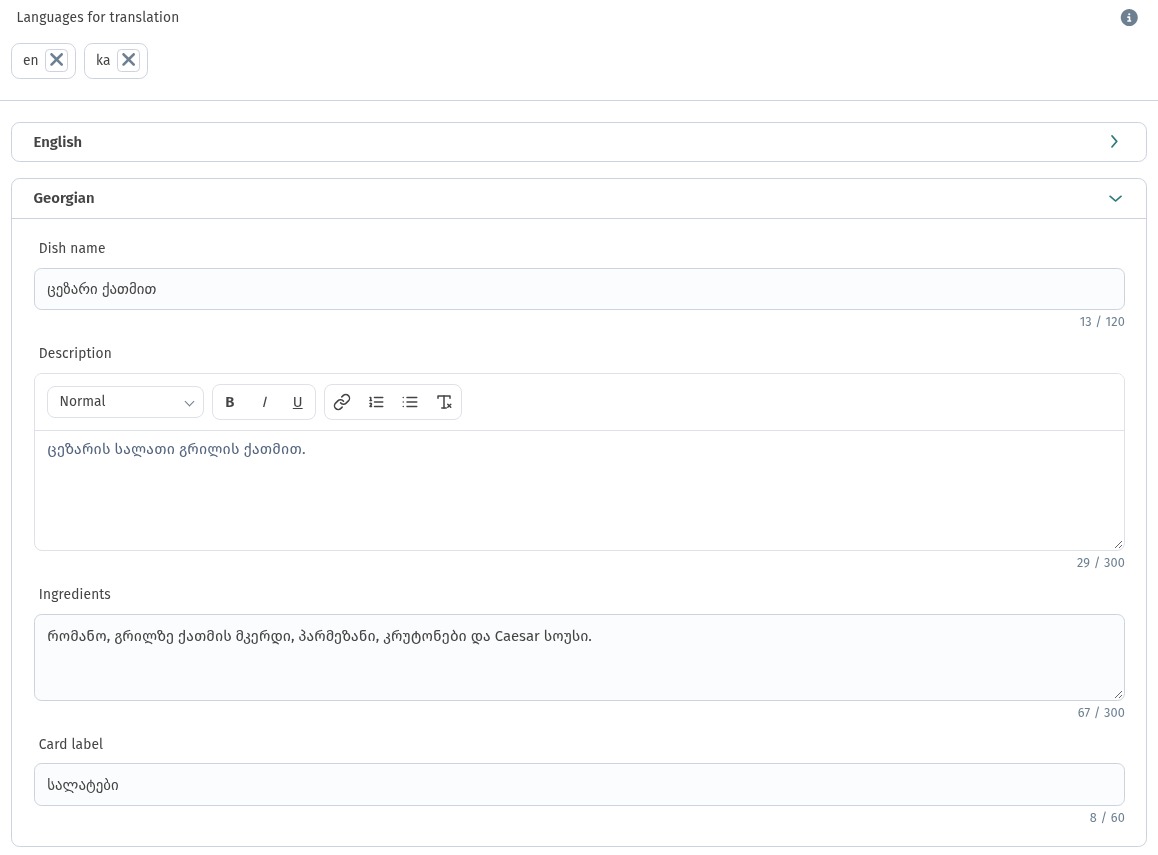Click the '29 / 300' character counter
The image size is (1158, 855).
click(x=1100, y=563)
